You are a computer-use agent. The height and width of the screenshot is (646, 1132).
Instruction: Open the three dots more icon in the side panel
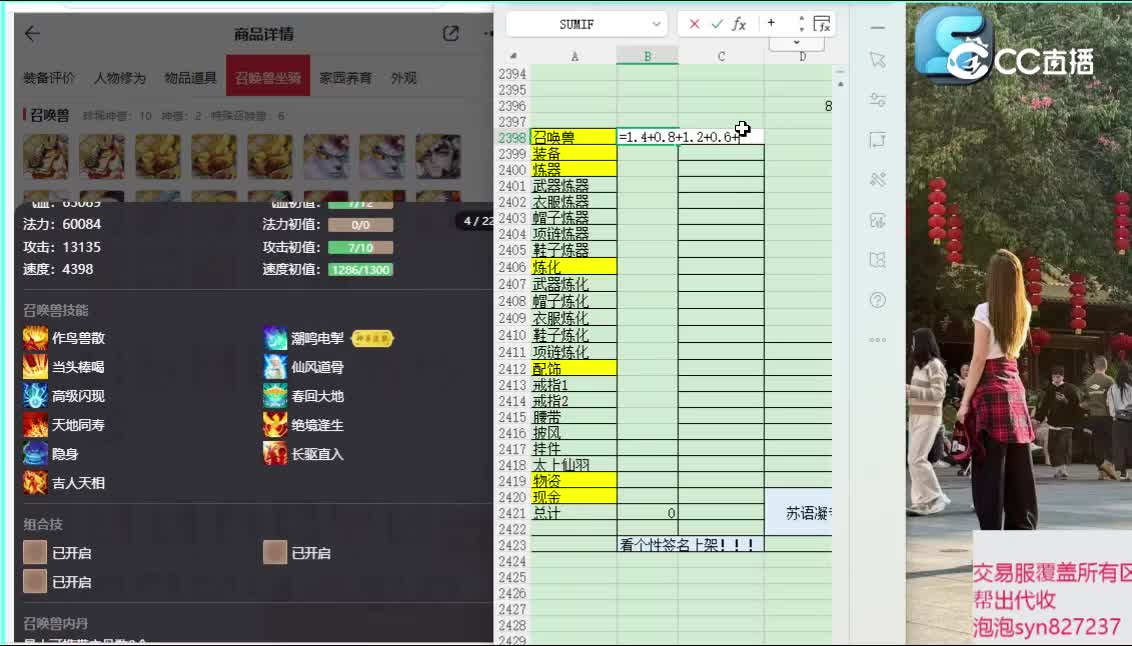[877, 339]
